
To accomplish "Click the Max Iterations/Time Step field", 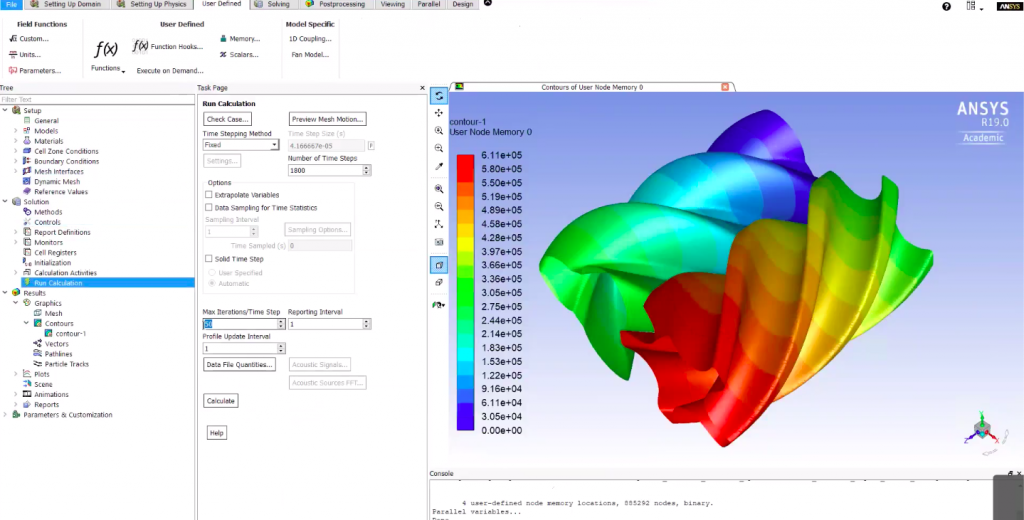I will [x=240, y=324].
